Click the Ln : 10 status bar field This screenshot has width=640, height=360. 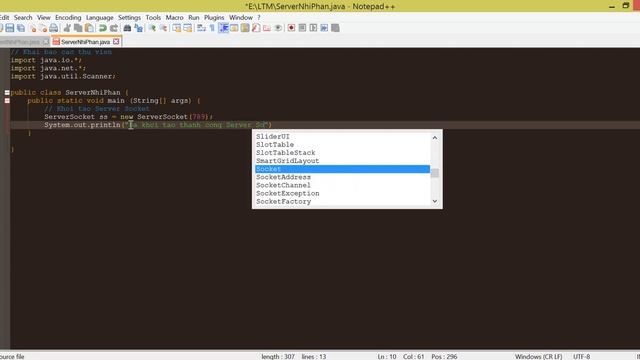pyautogui.click(x=387, y=356)
